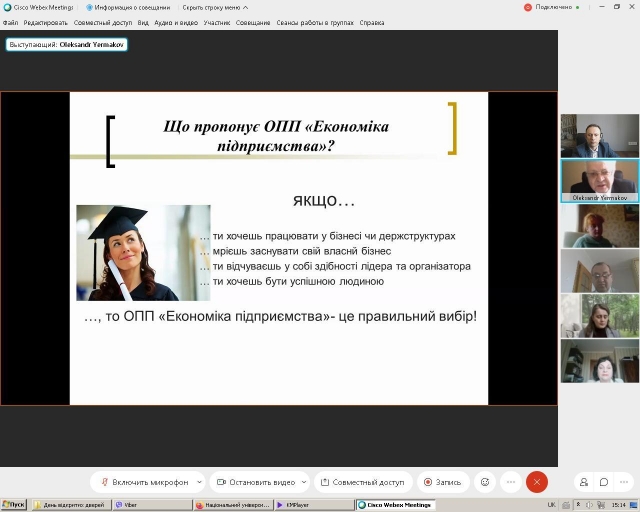
Task: Select video of man with glasses near door
Action: (x=600, y=271)
